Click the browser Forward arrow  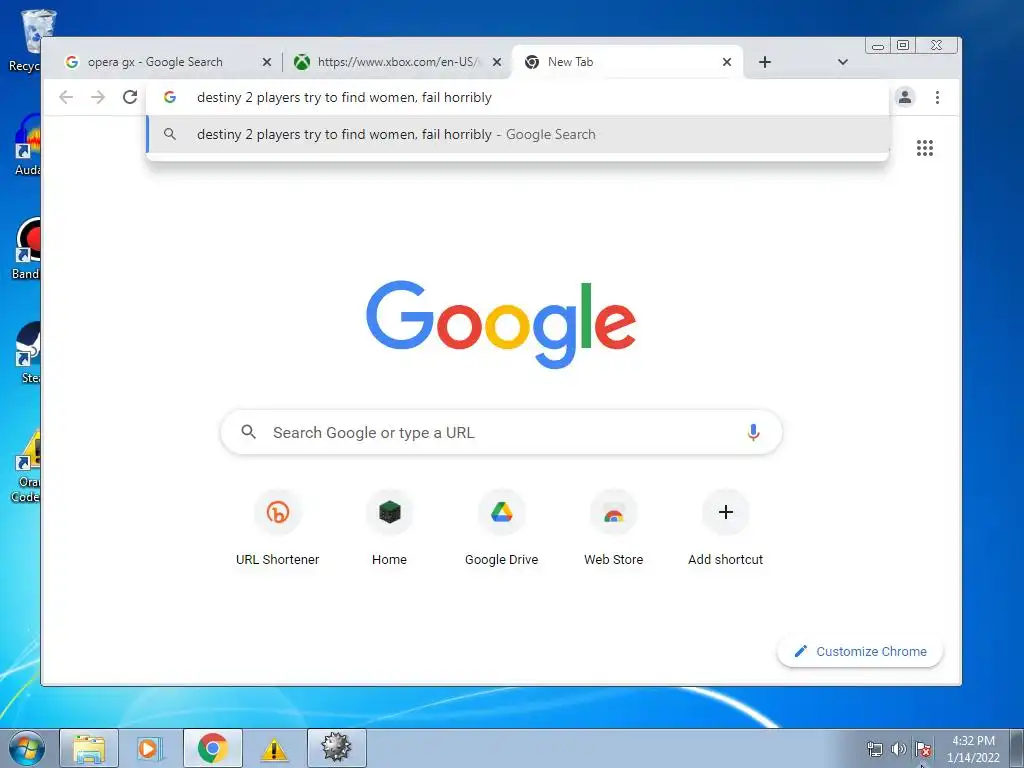98,97
